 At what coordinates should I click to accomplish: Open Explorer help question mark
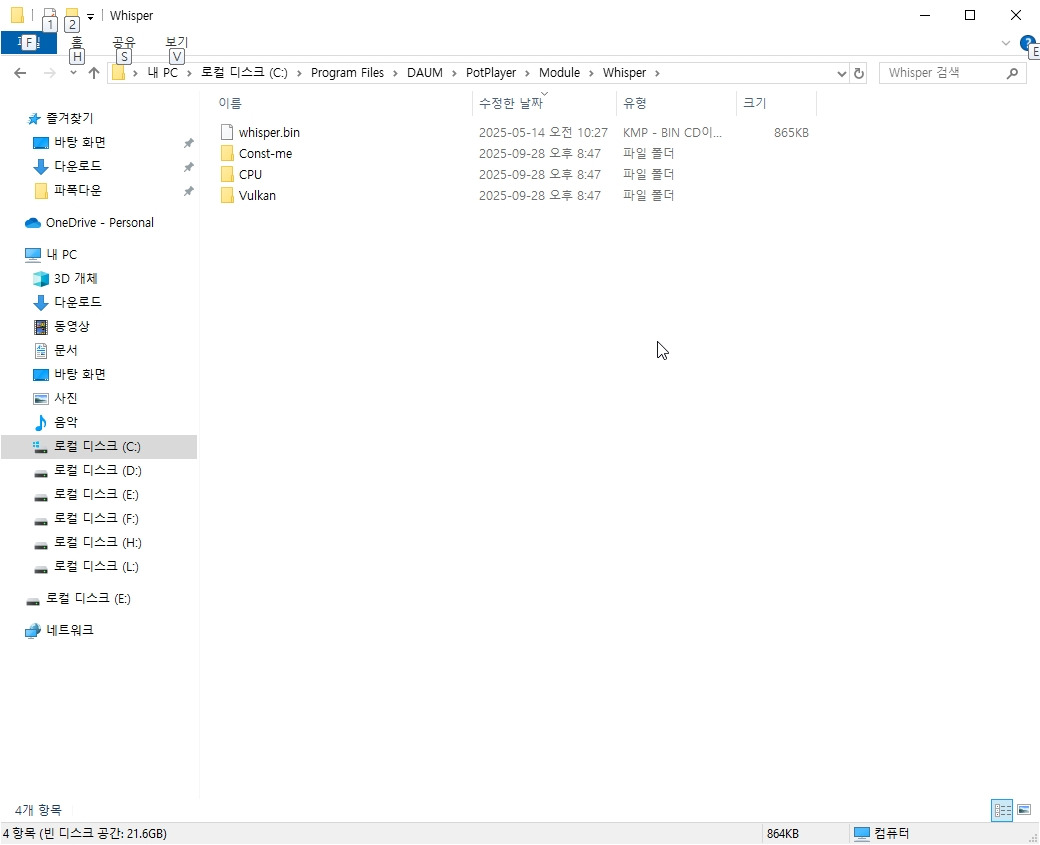pos(1027,44)
